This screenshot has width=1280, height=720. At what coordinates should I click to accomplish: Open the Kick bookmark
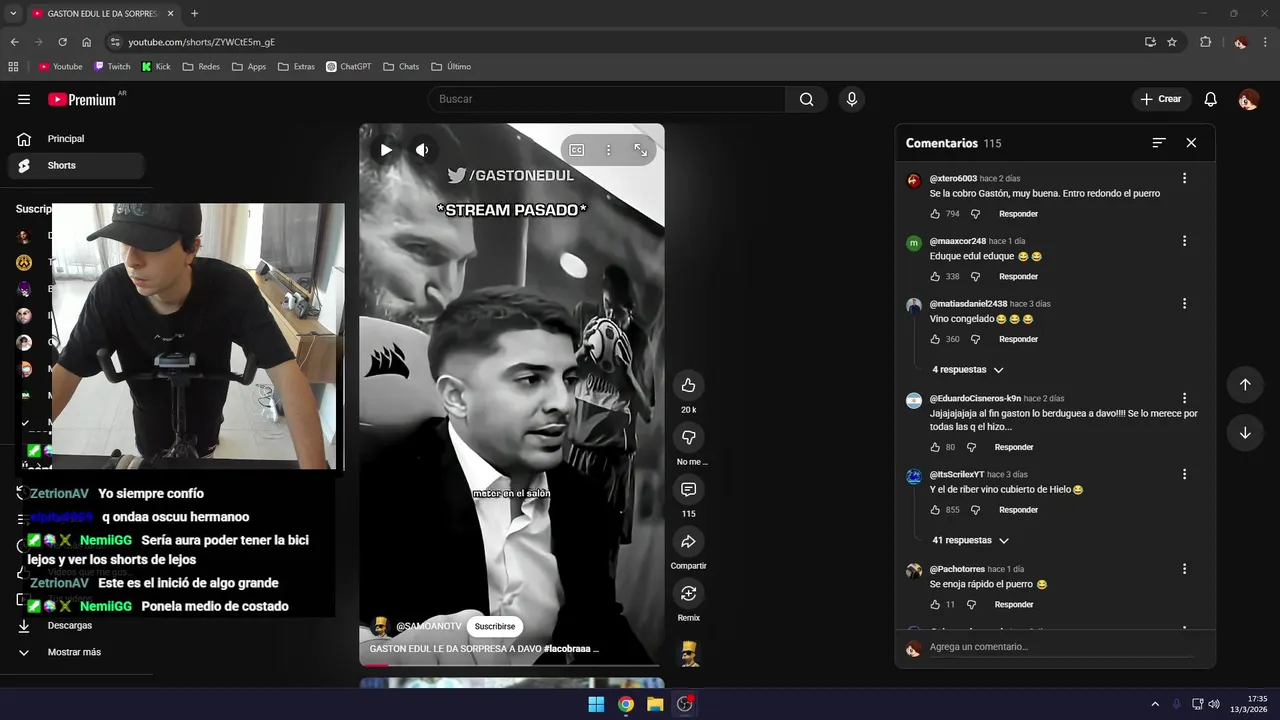pos(156,67)
